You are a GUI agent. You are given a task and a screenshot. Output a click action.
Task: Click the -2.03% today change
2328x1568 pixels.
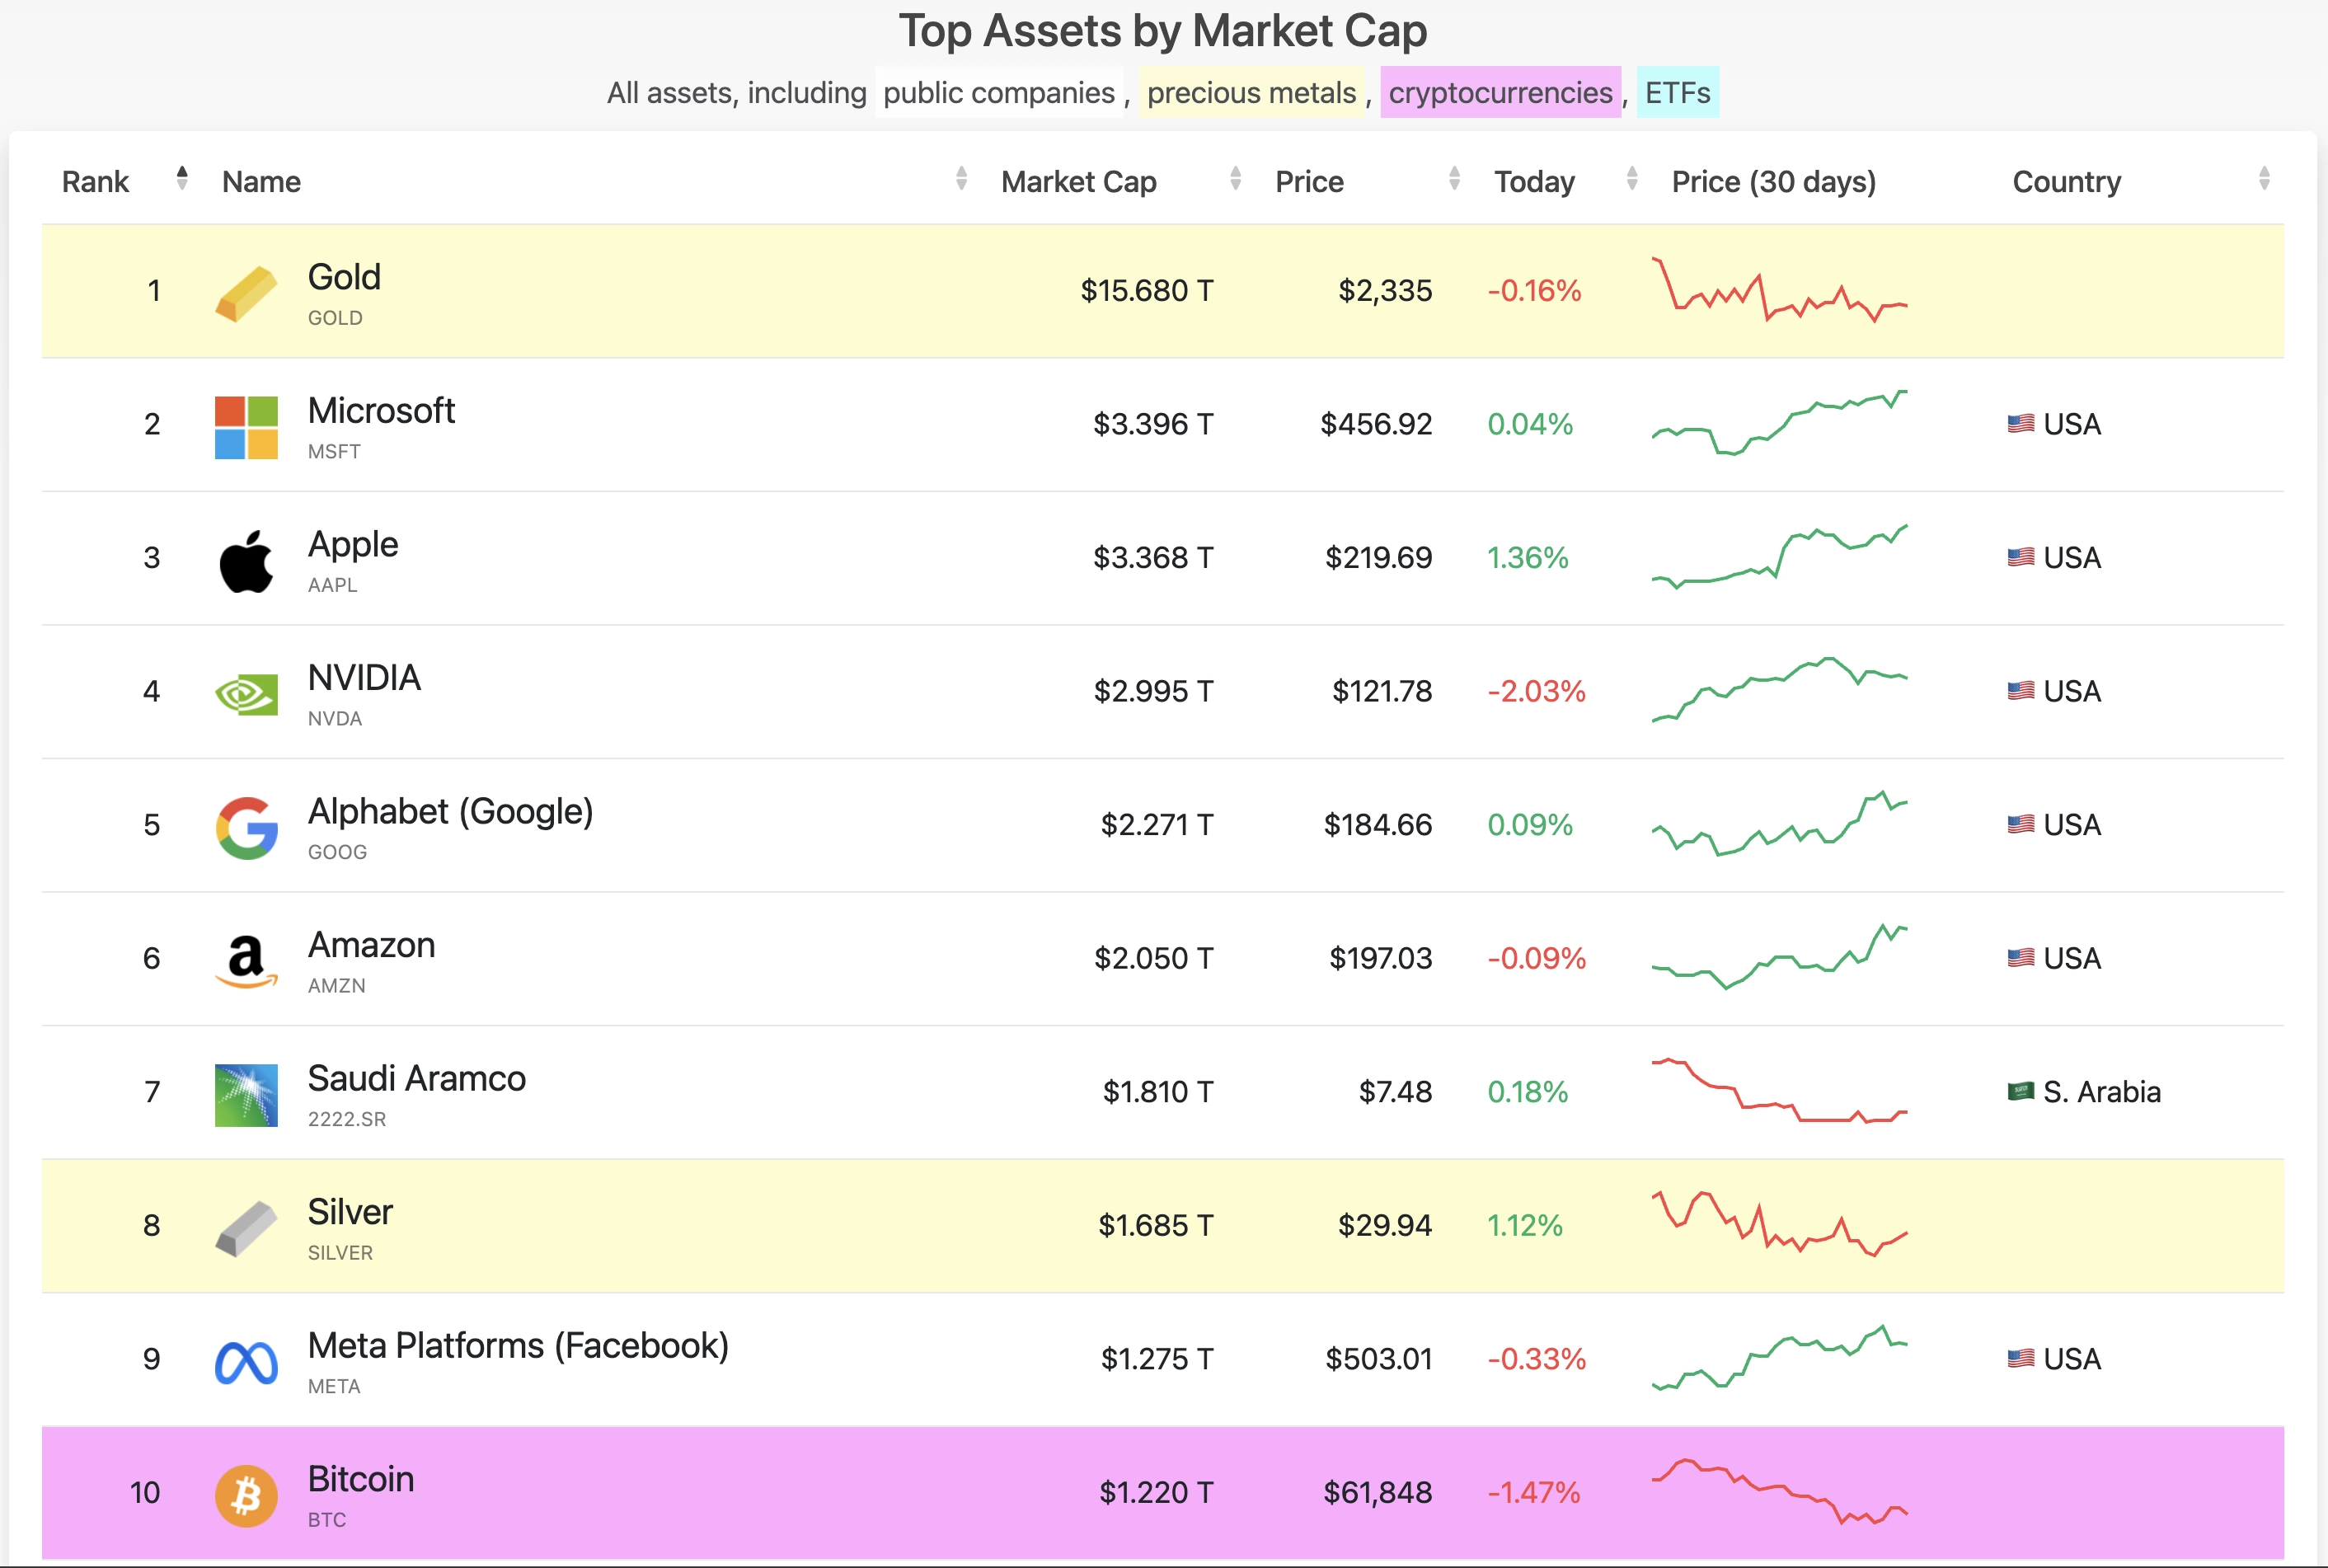[x=1536, y=691]
